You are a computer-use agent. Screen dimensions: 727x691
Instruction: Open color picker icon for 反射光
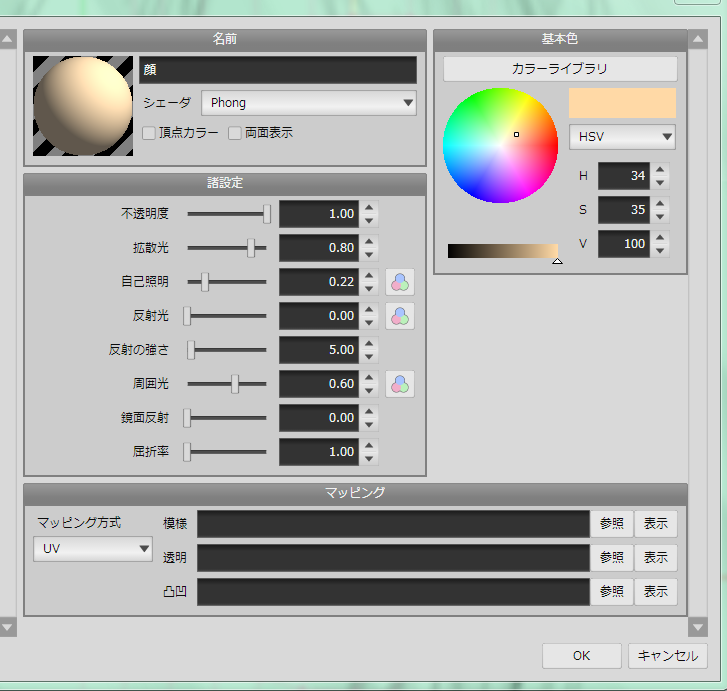coord(400,316)
